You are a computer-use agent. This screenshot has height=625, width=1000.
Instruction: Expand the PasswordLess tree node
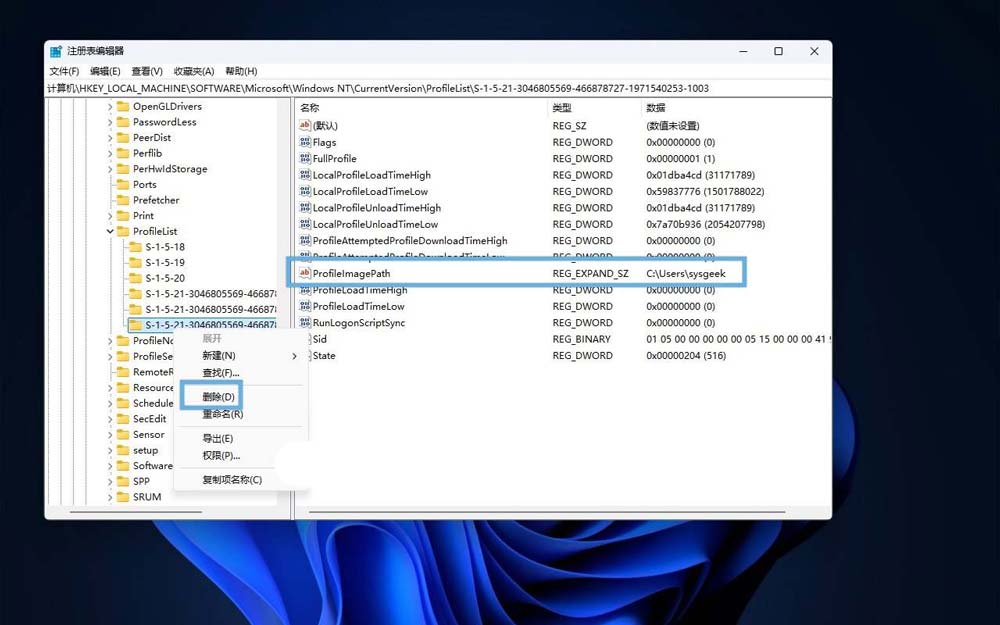(x=110, y=122)
